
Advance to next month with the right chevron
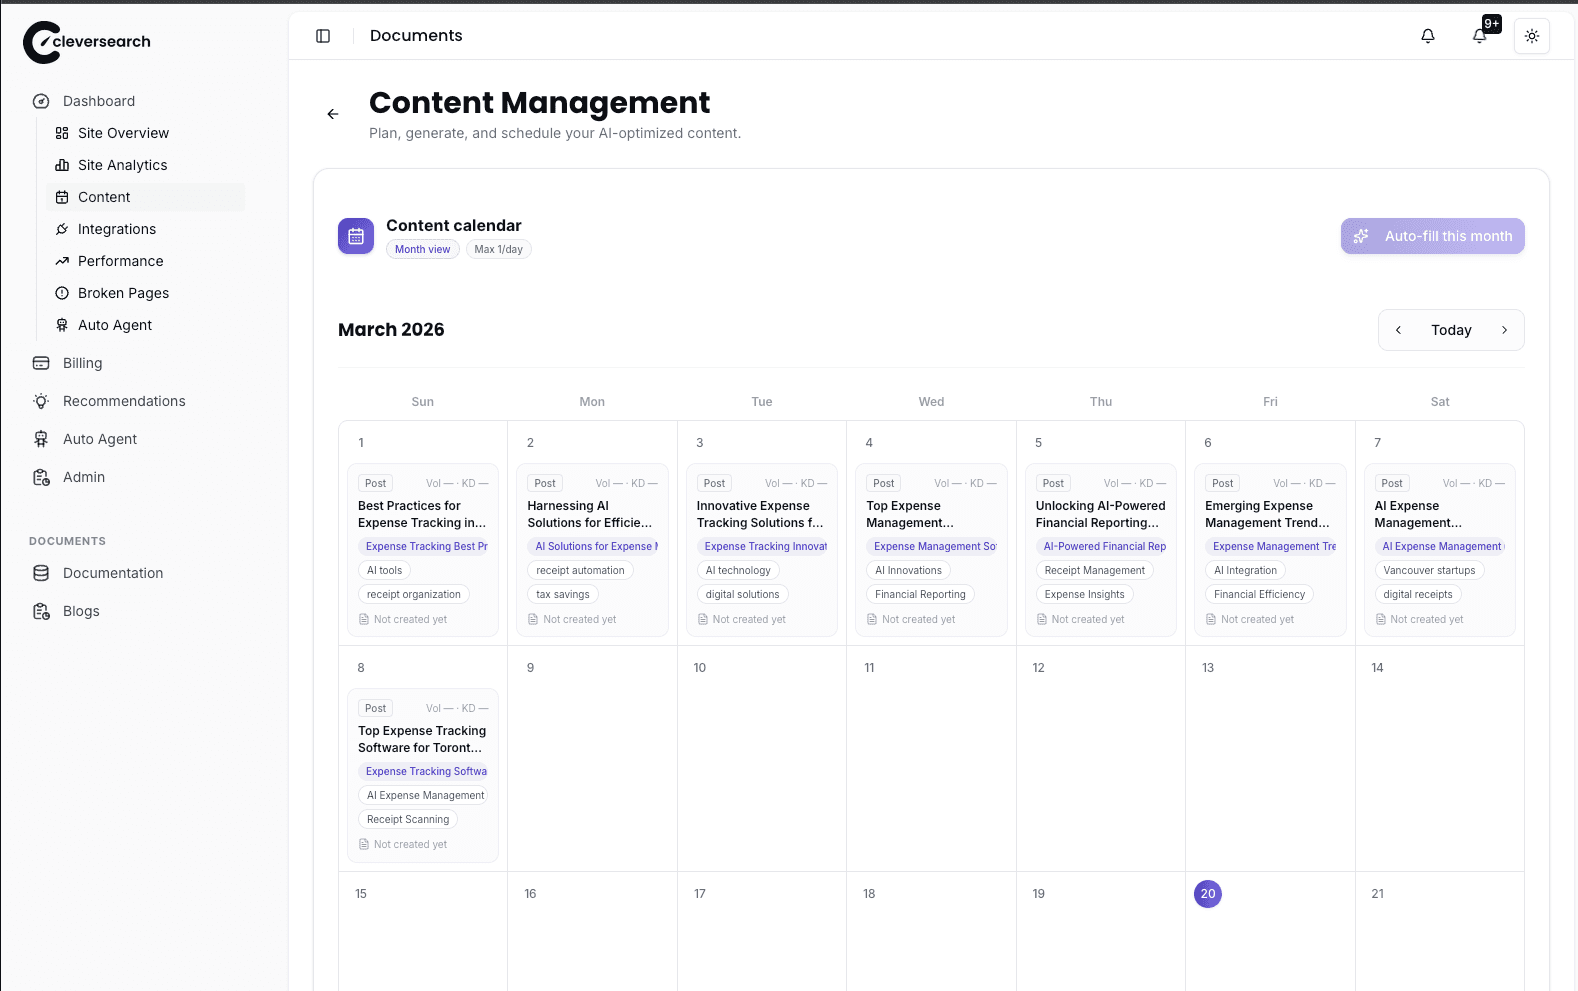click(1505, 329)
